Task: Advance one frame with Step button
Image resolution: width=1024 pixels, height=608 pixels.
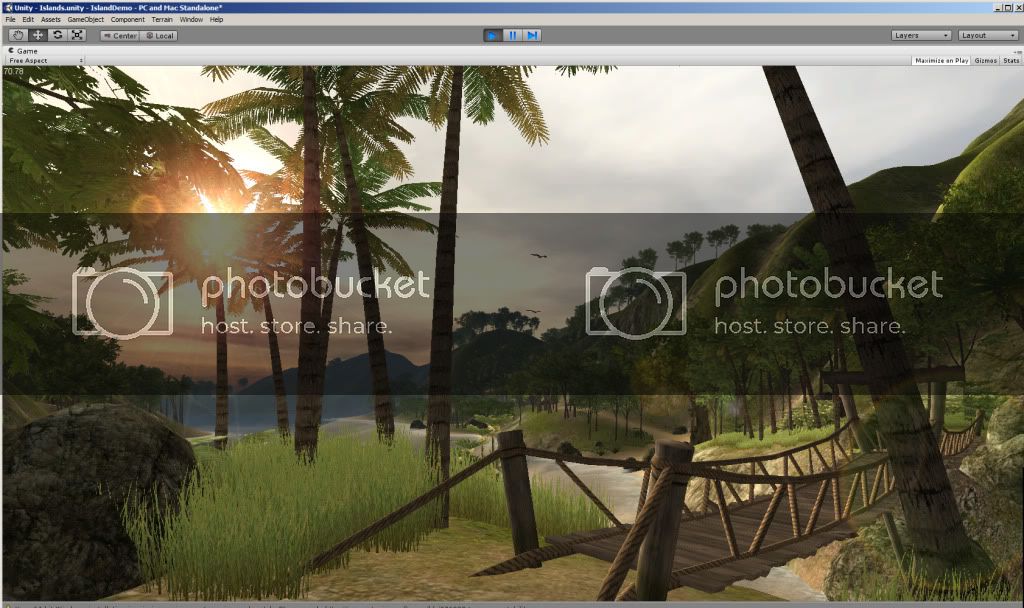Action: (532, 35)
